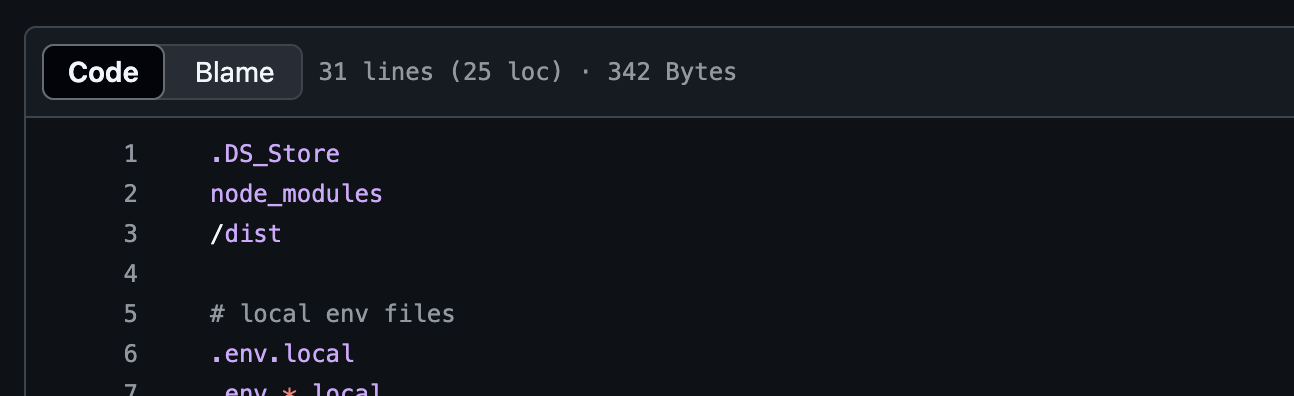Select line number 4 in gutter

(130, 274)
